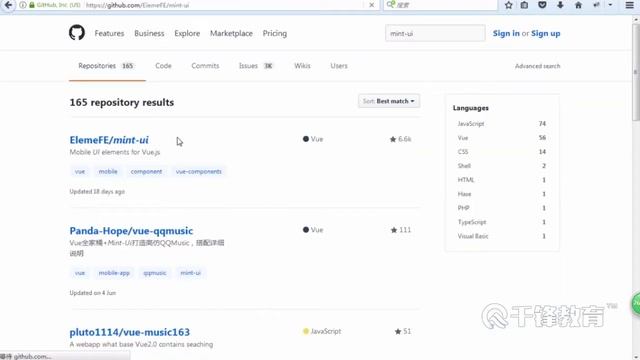This screenshot has width=640, height=360.
Task: Click the vue topic tag under mint-ui
Action: pyautogui.click(x=80, y=171)
